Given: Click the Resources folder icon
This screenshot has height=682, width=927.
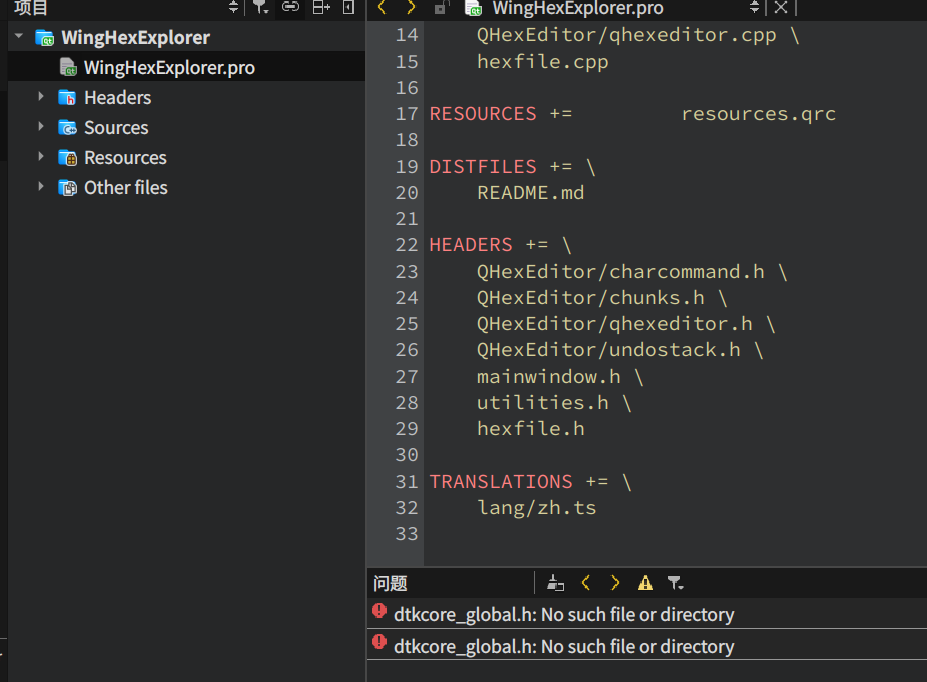Looking at the screenshot, I should (x=67, y=158).
